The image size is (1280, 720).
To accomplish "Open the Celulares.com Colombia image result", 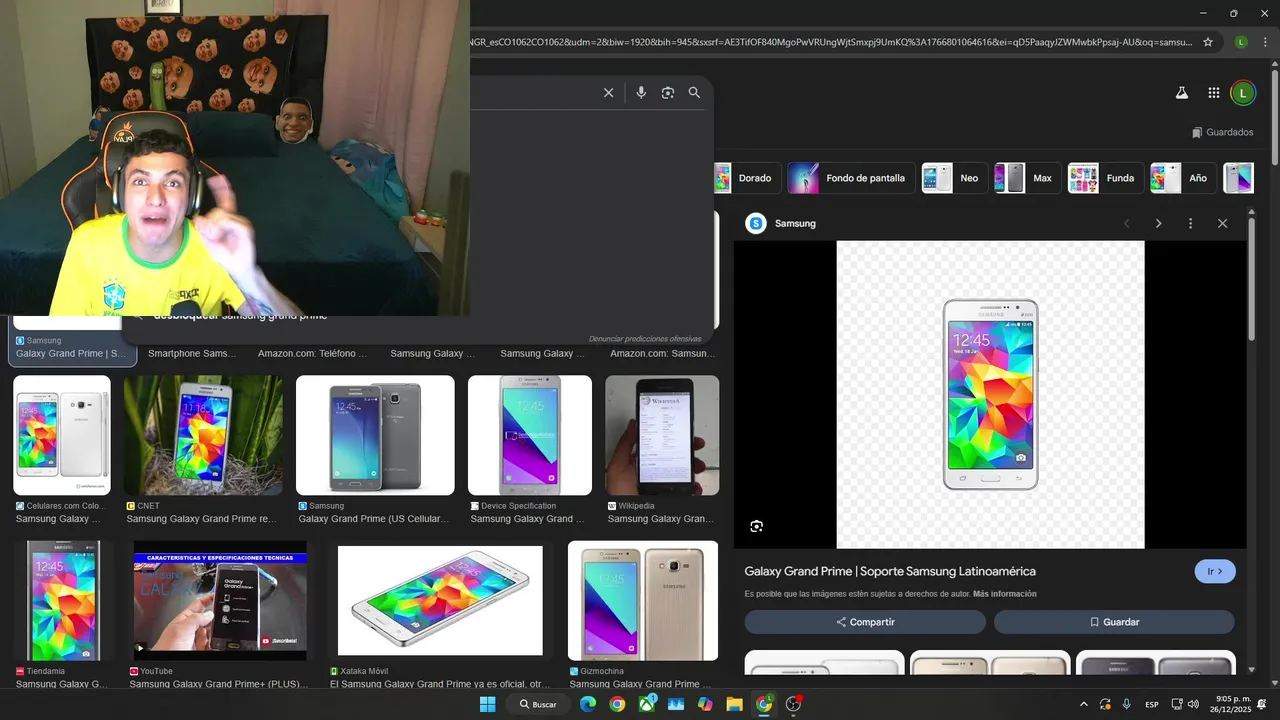I will pos(62,435).
